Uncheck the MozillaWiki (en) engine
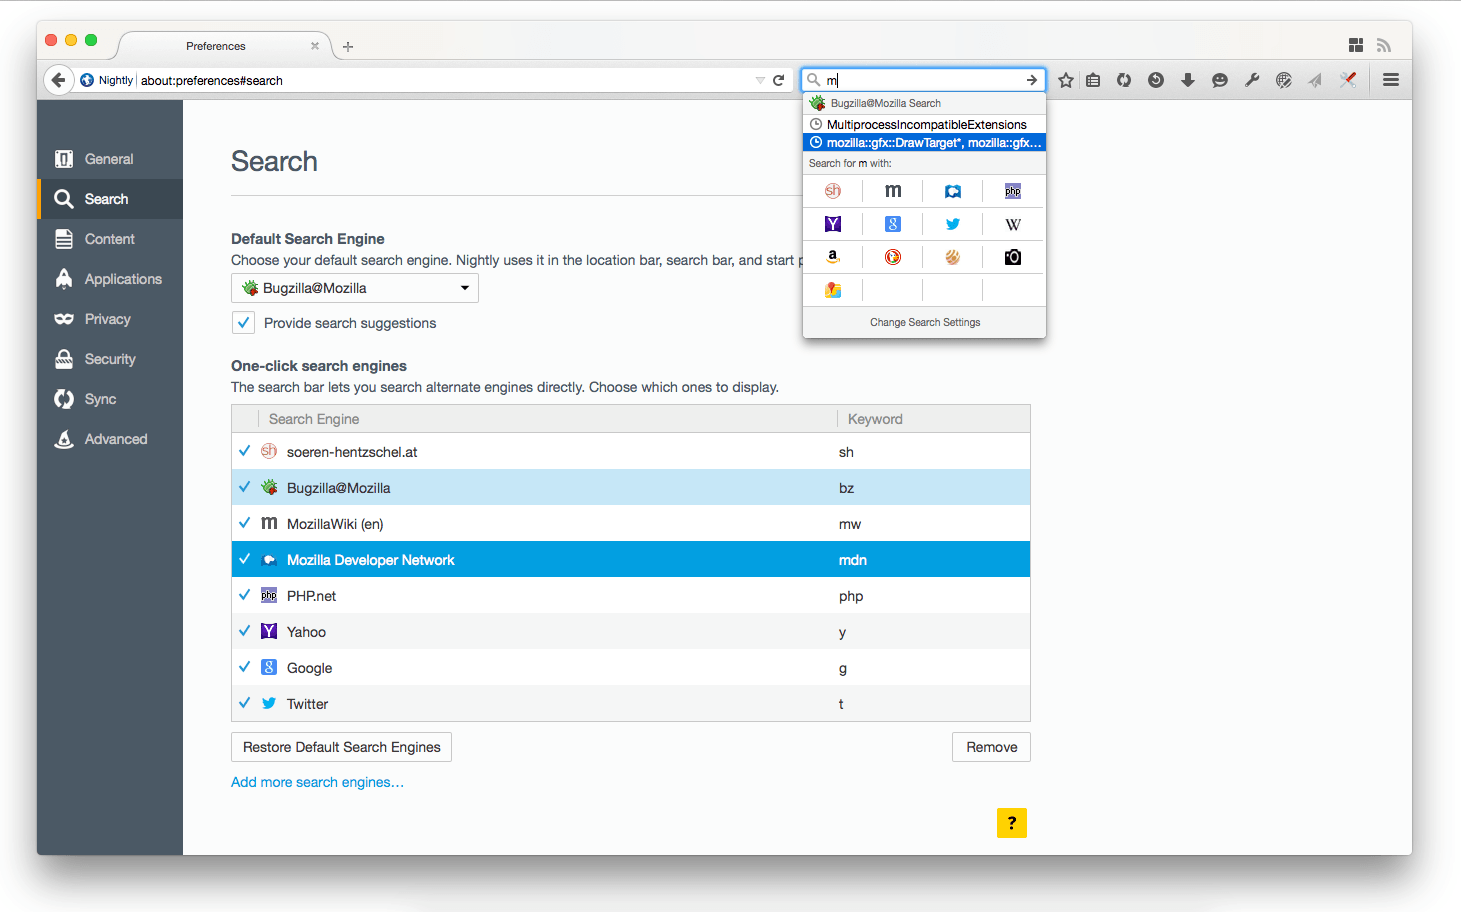 pos(245,523)
